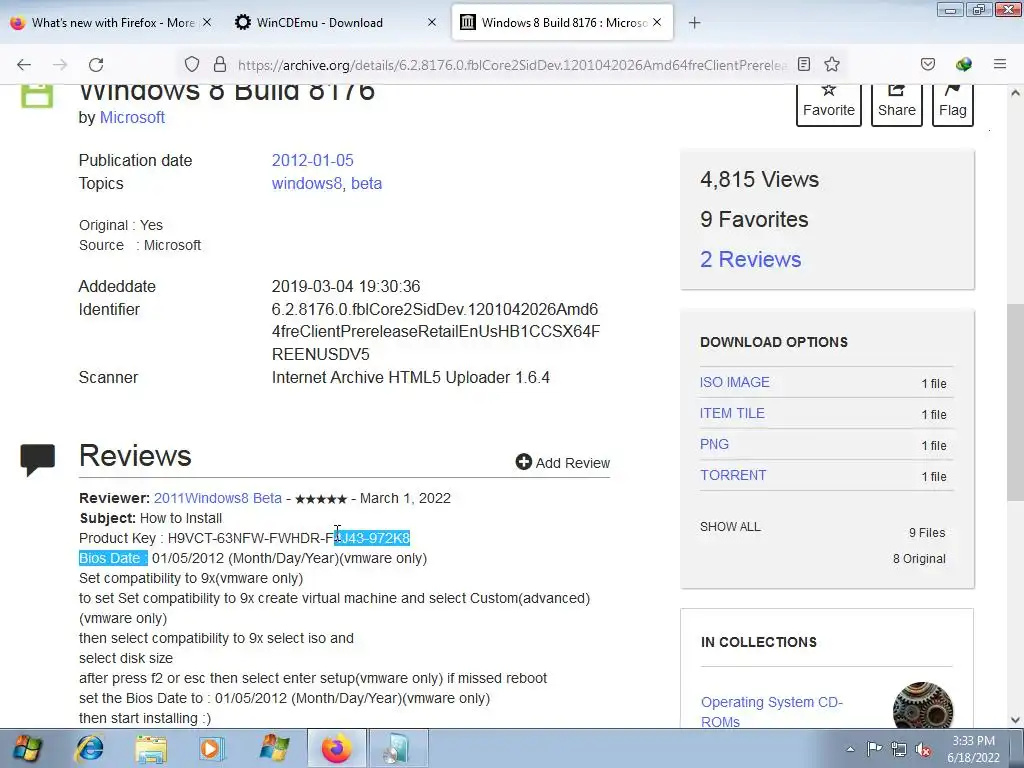Click the 4,815 Views text

pos(760,180)
